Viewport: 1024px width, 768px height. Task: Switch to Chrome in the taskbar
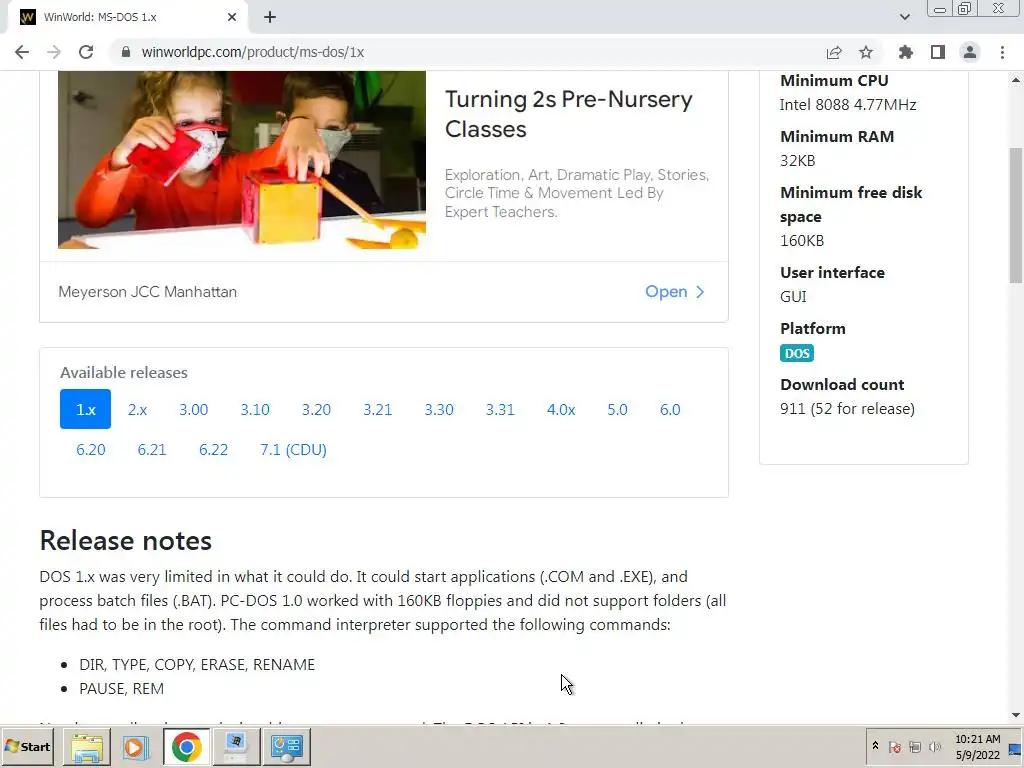186,747
